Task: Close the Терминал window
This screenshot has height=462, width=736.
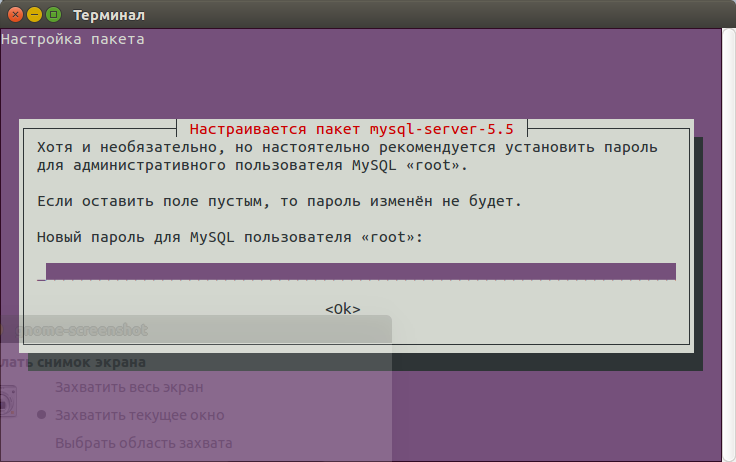Action: tap(15, 15)
